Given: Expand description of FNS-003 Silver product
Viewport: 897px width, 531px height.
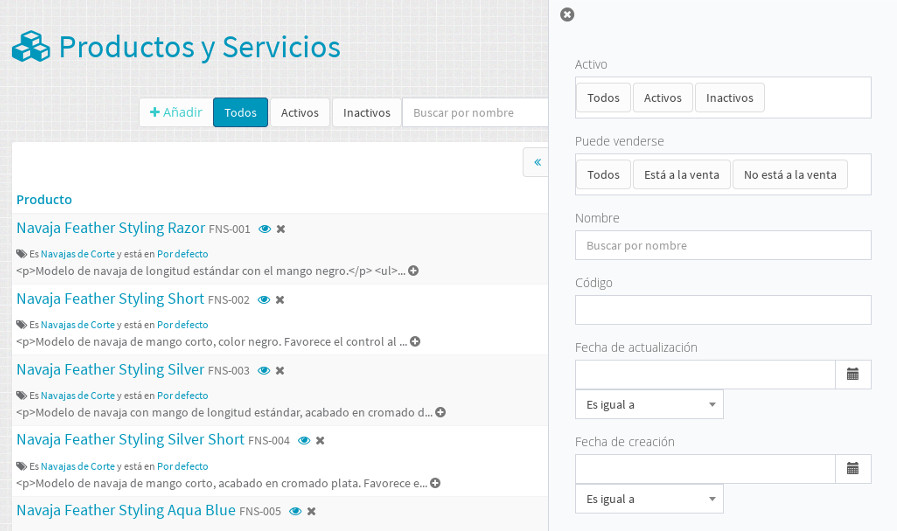Looking at the screenshot, I should (x=440, y=413).
